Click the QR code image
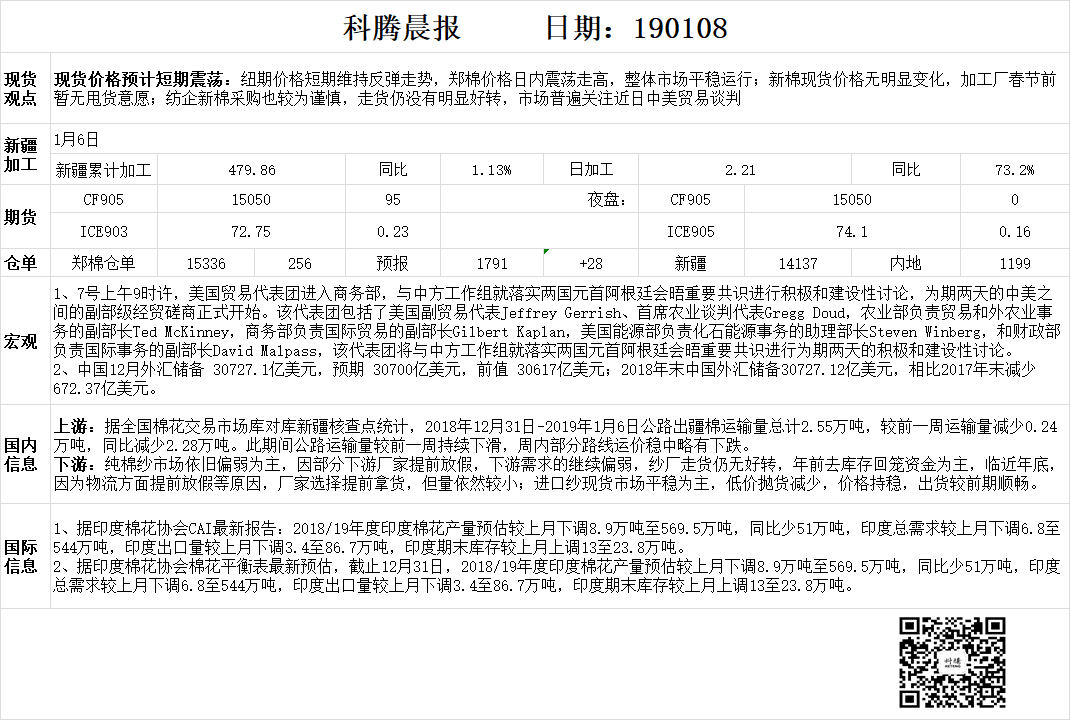Image resolution: width=1070 pixels, height=720 pixels. click(x=951, y=661)
